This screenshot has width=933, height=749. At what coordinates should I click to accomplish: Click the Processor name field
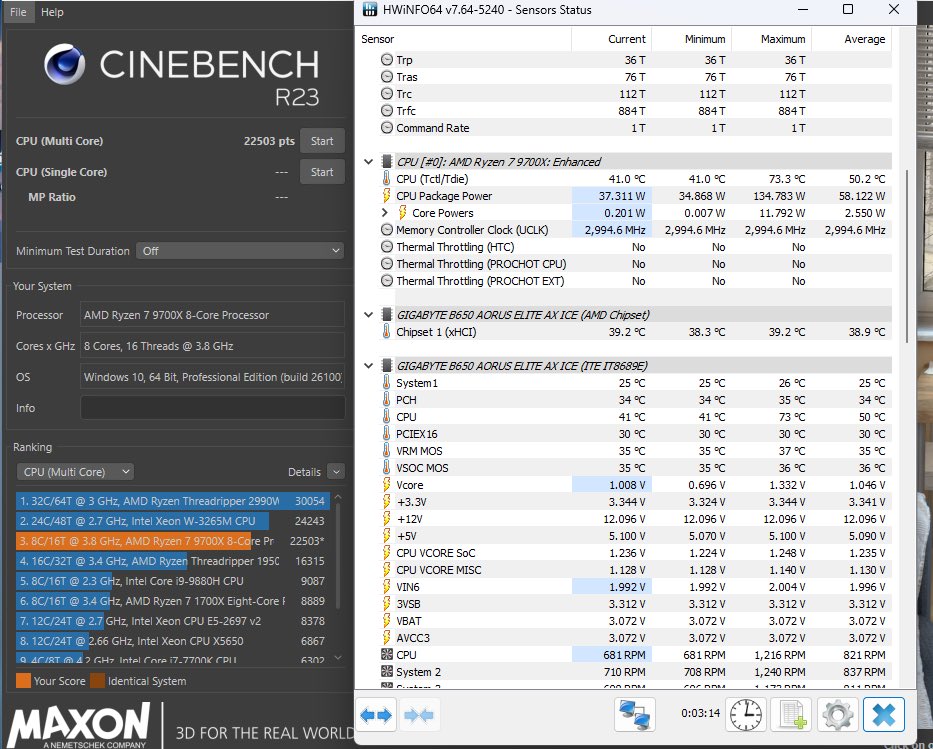tap(212, 315)
